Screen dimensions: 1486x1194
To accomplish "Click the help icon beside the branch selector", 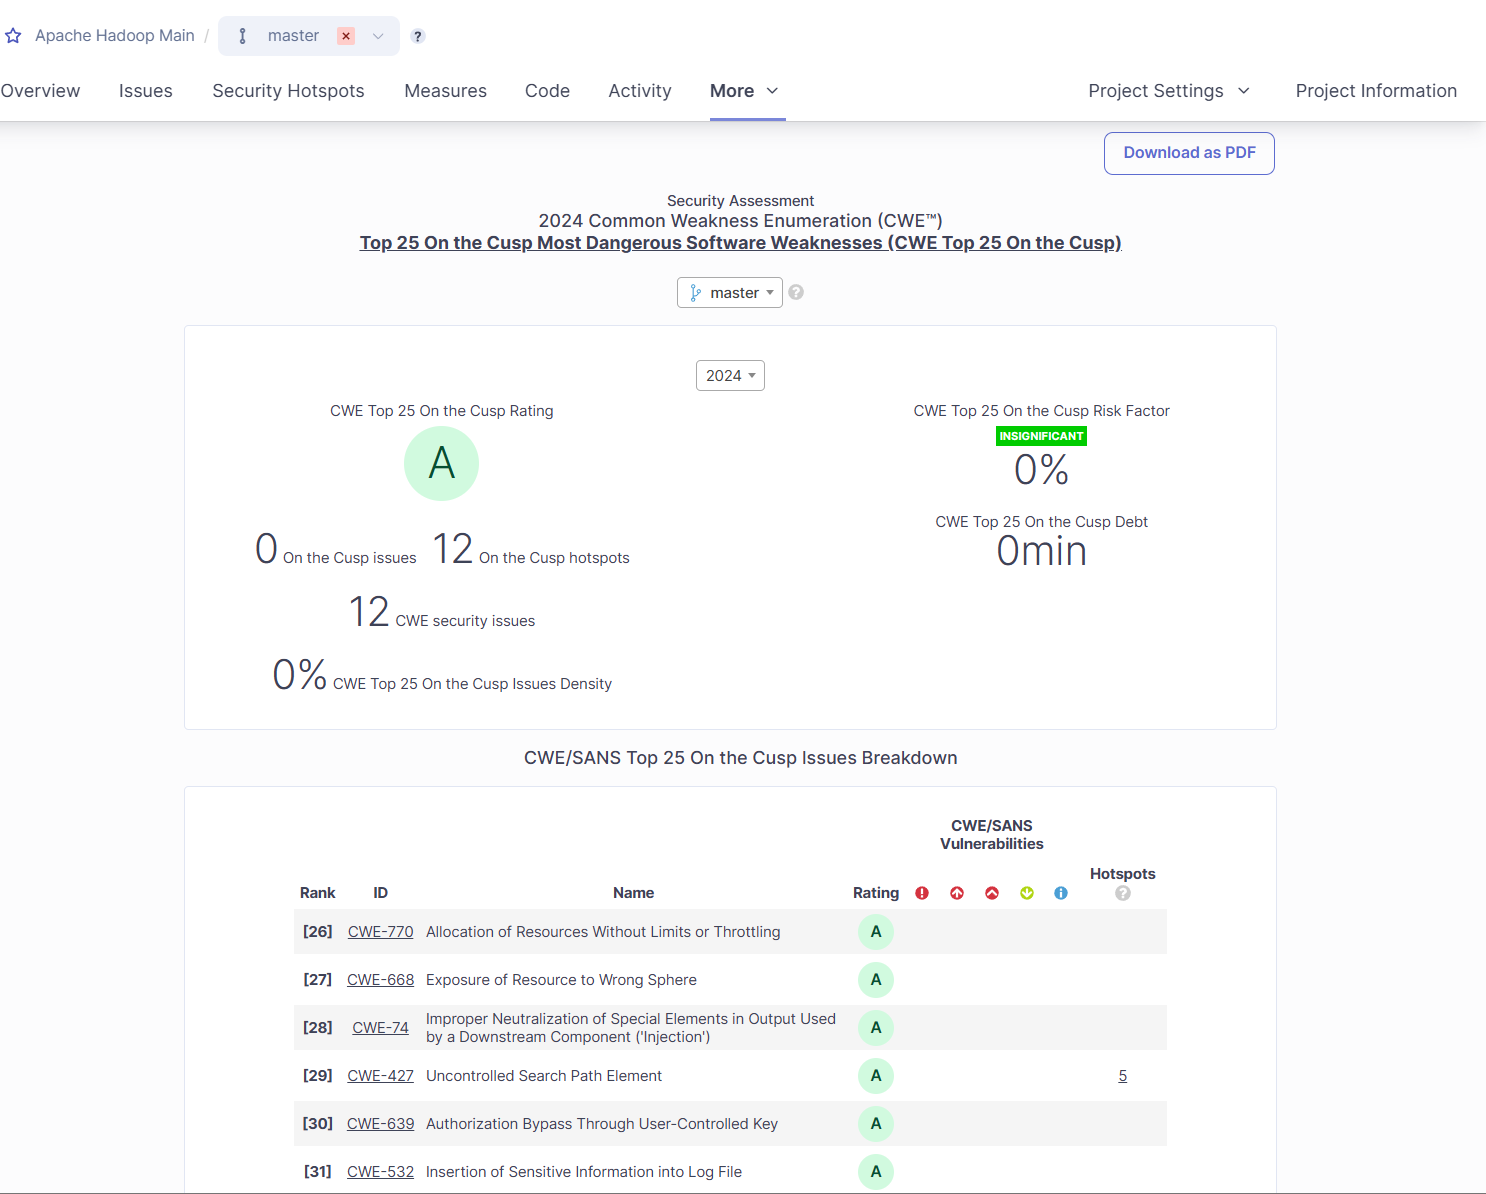I will pos(418,36).
